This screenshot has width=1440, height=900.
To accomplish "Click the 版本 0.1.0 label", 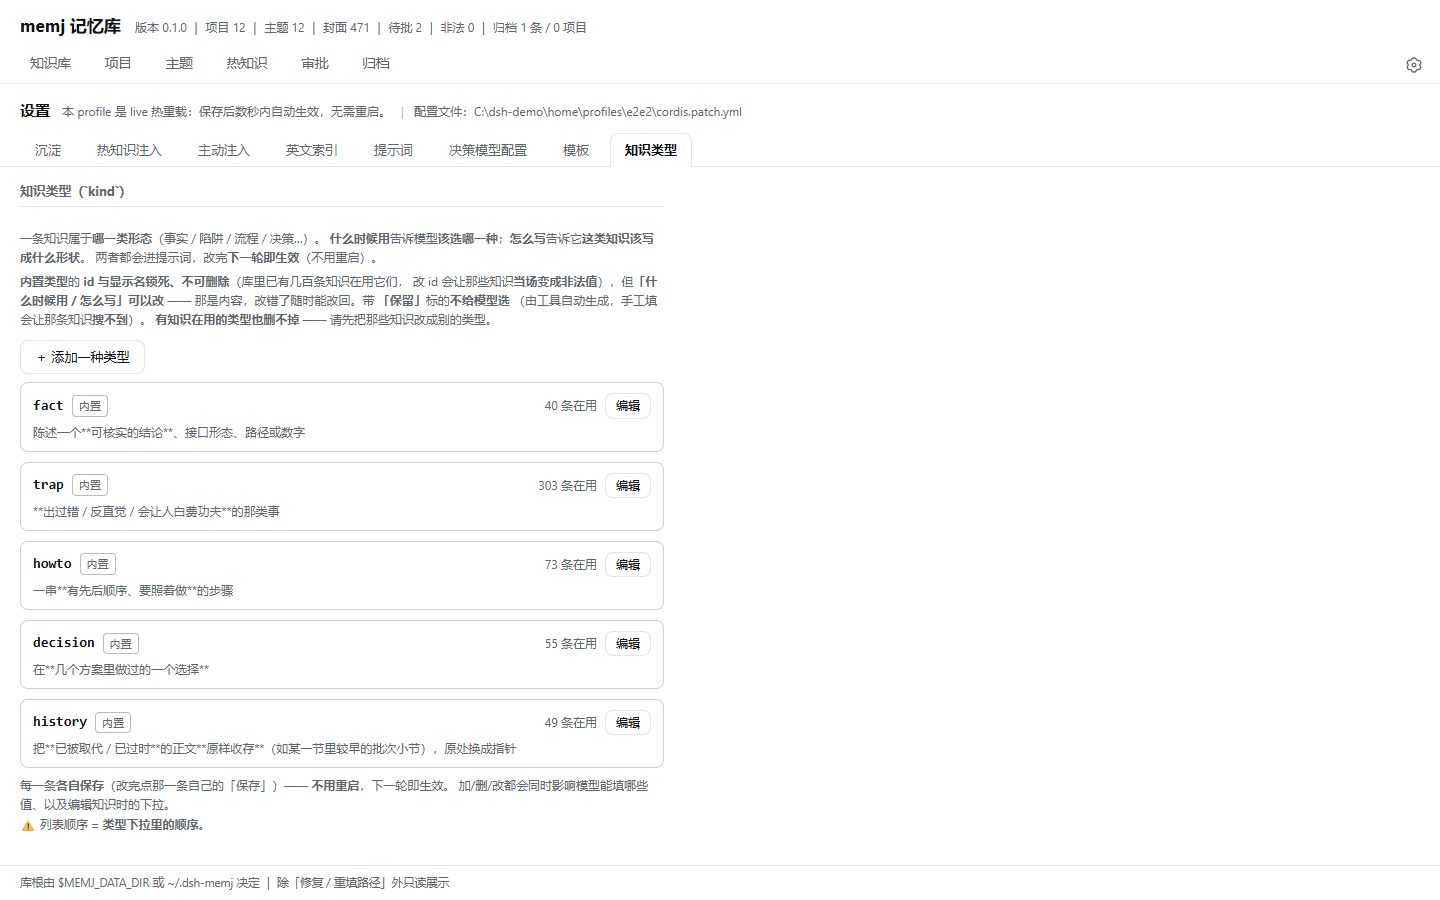I will 161,28.
